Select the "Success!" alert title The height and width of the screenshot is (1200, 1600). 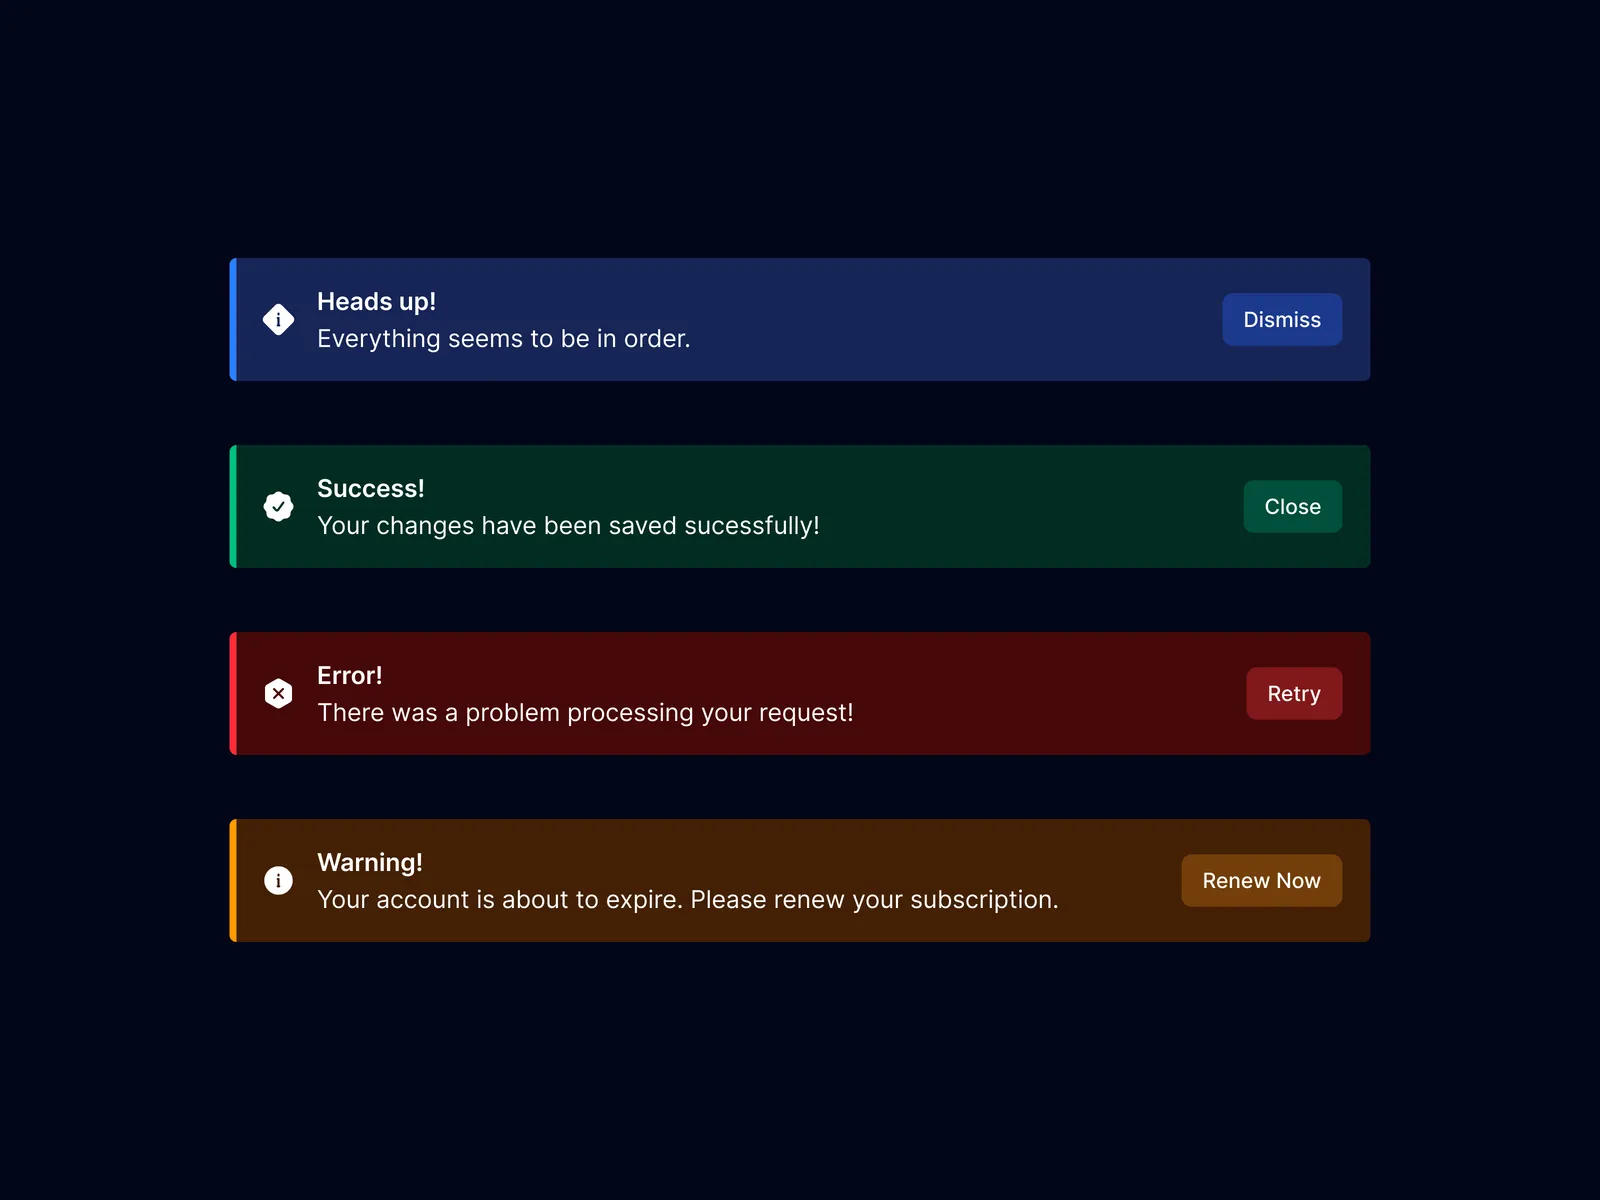(x=370, y=489)
